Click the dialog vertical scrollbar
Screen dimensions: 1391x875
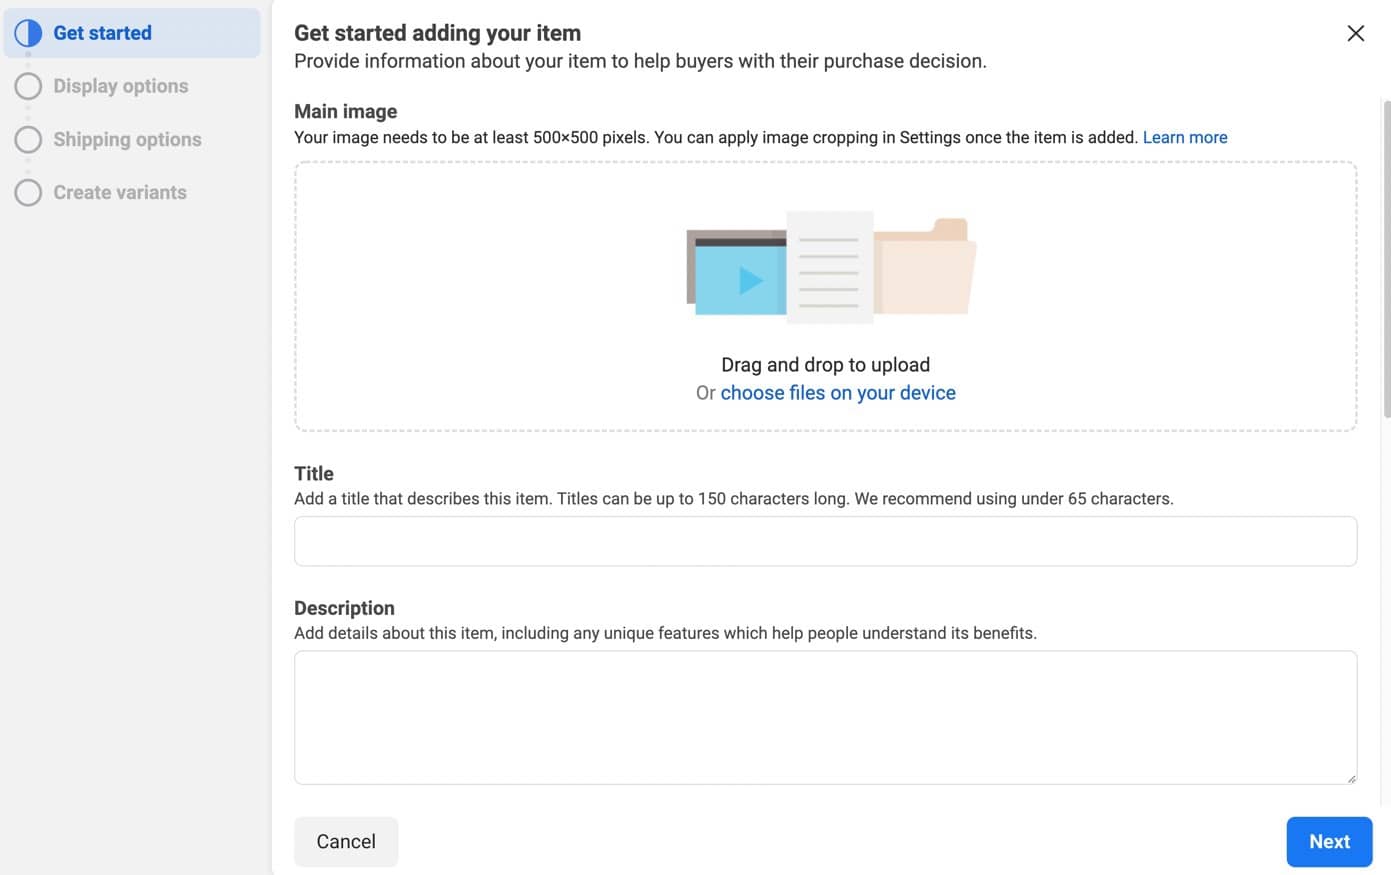[1386, 258]
